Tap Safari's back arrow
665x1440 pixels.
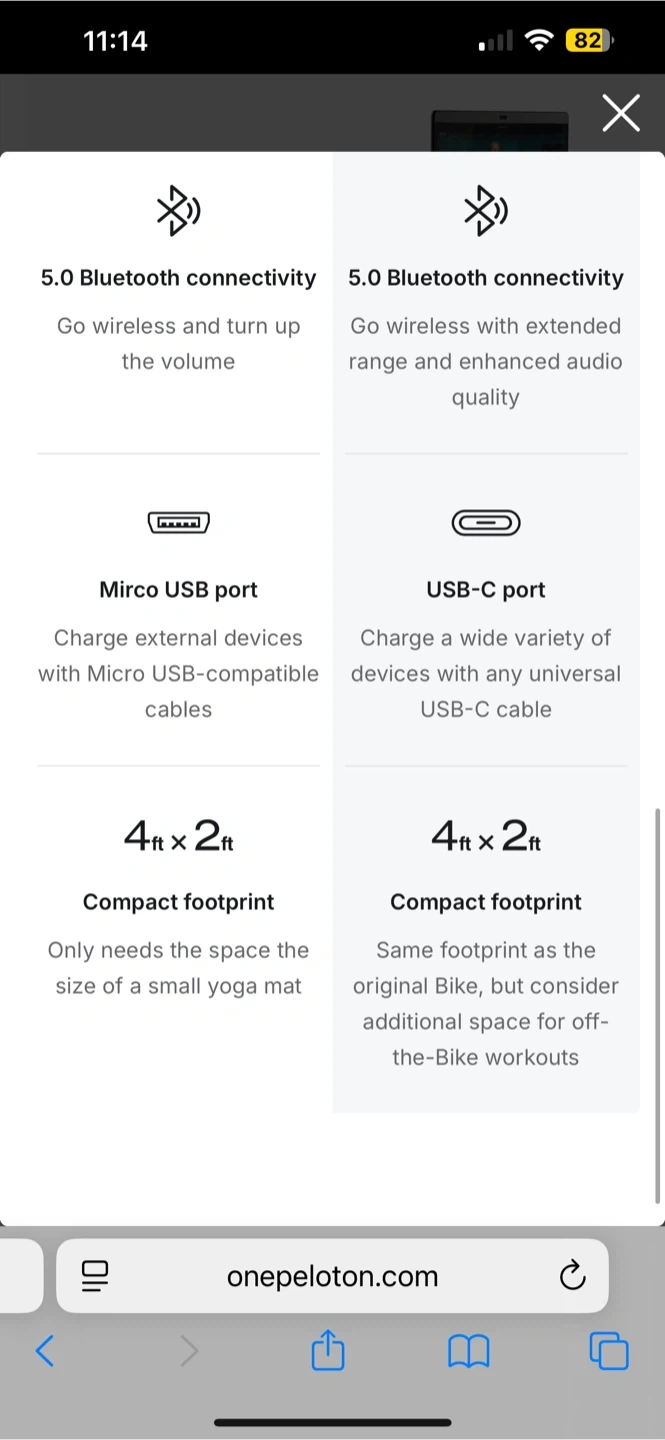[45, 1352]
